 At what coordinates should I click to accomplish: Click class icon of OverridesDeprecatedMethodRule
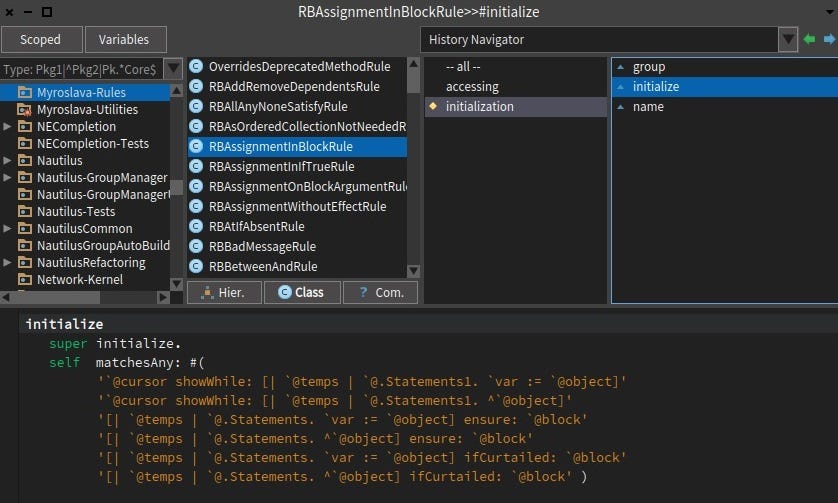[196, 66]
